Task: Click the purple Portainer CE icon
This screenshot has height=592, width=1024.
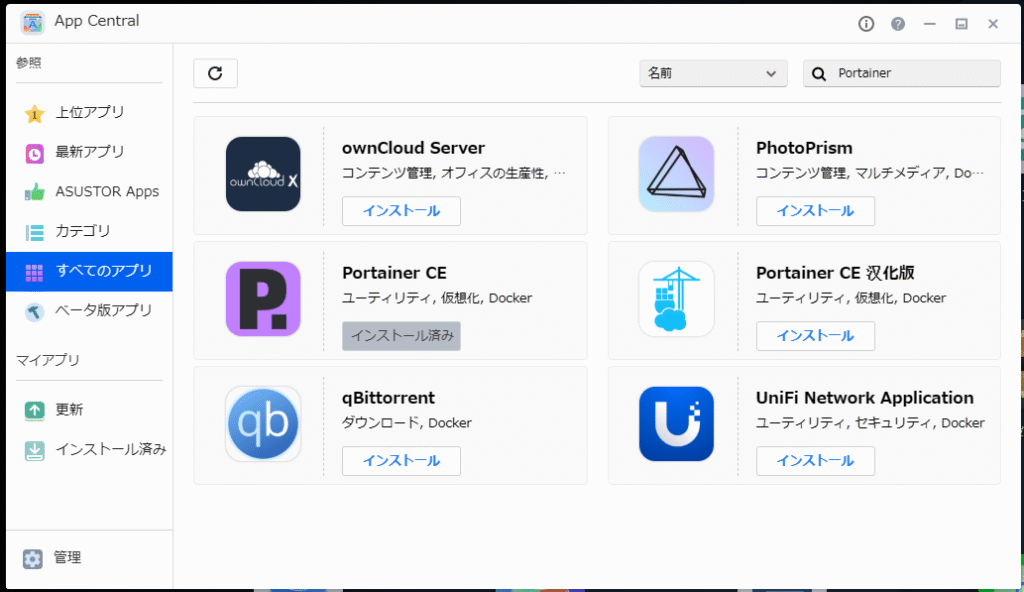Action: pos(263,298)
